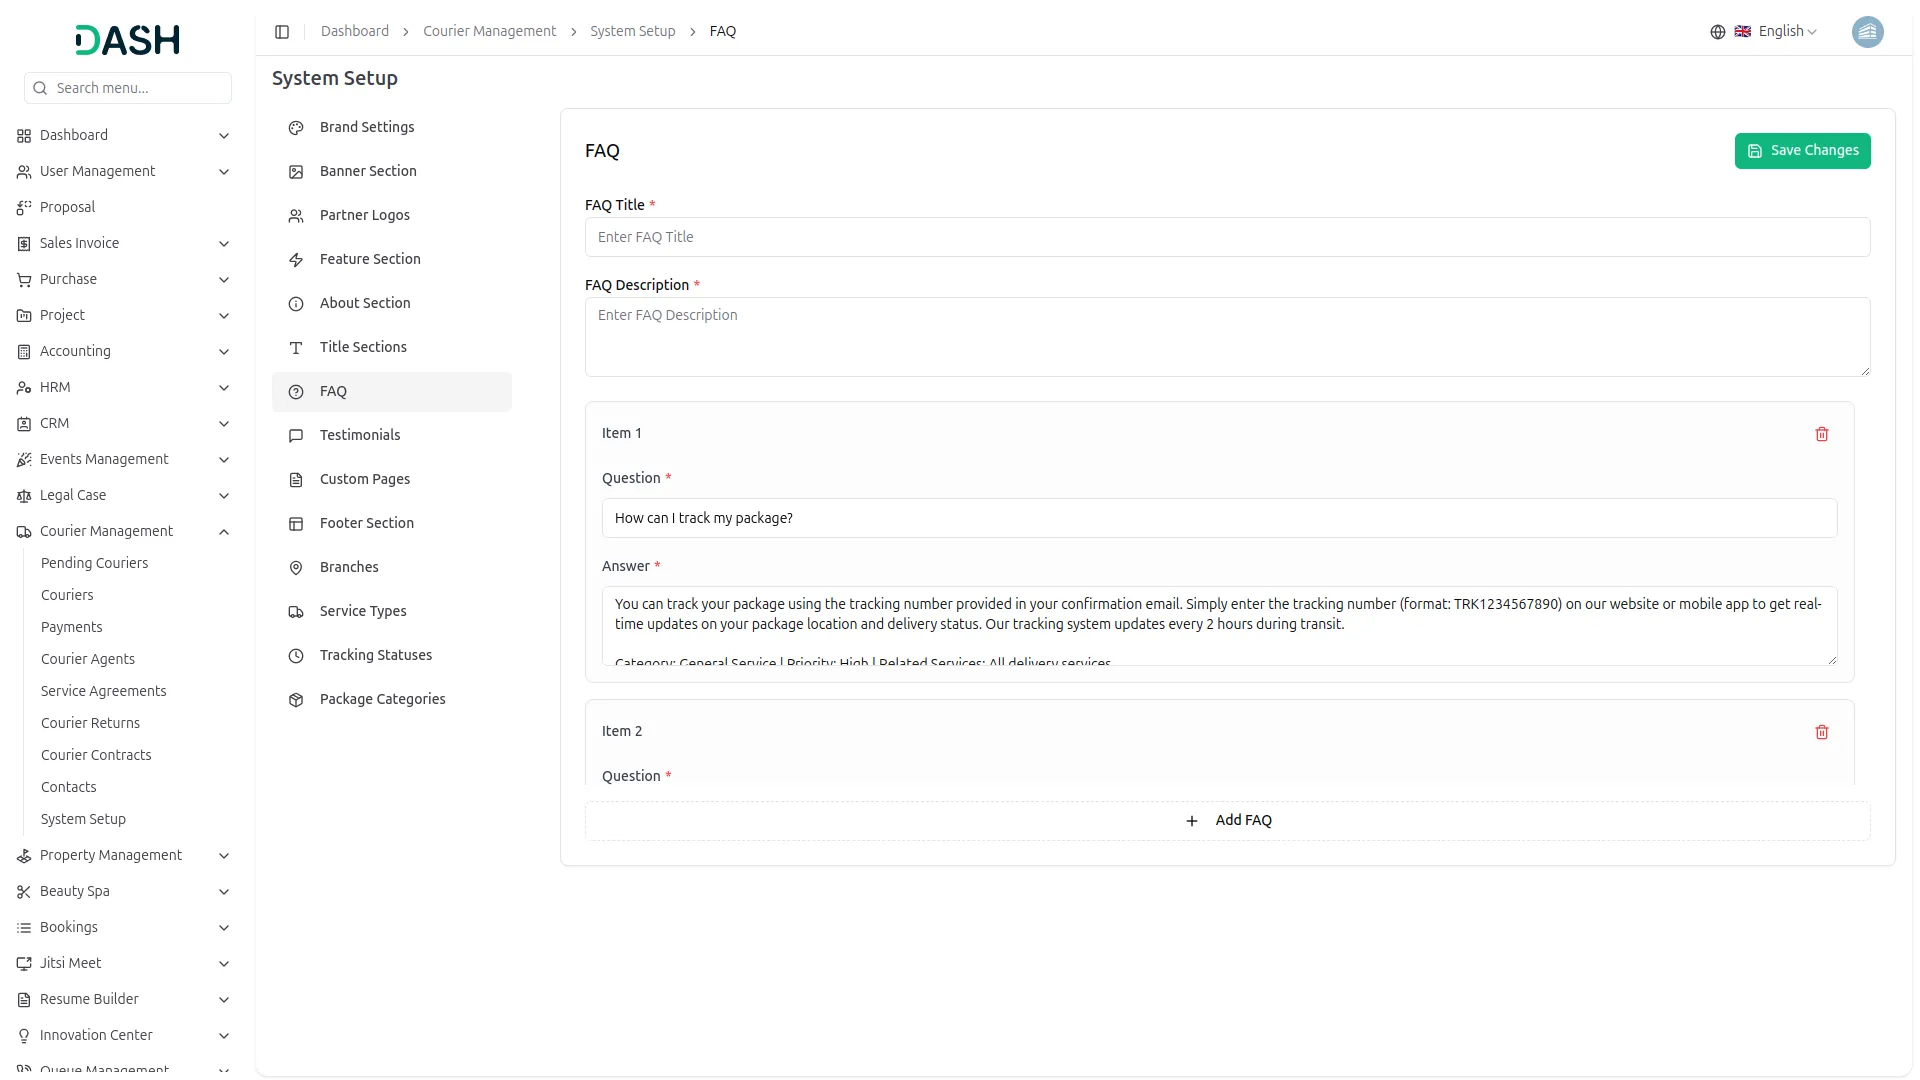Delete FAQ Item 1 with trash icon
Screen dimensions: 1920x1080
point(1821,434)
